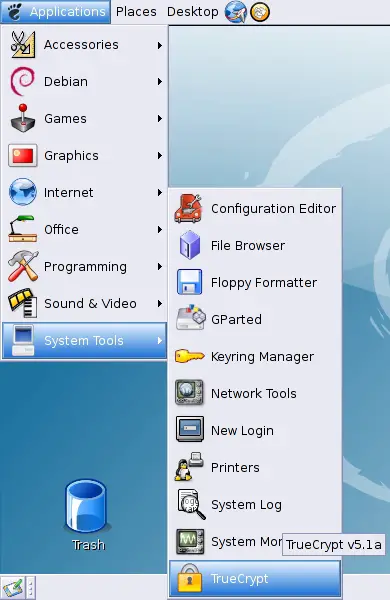Expand Games submenu arrow
The height and width of the screenshot is (600, 390).
click(x=160, y=119)
